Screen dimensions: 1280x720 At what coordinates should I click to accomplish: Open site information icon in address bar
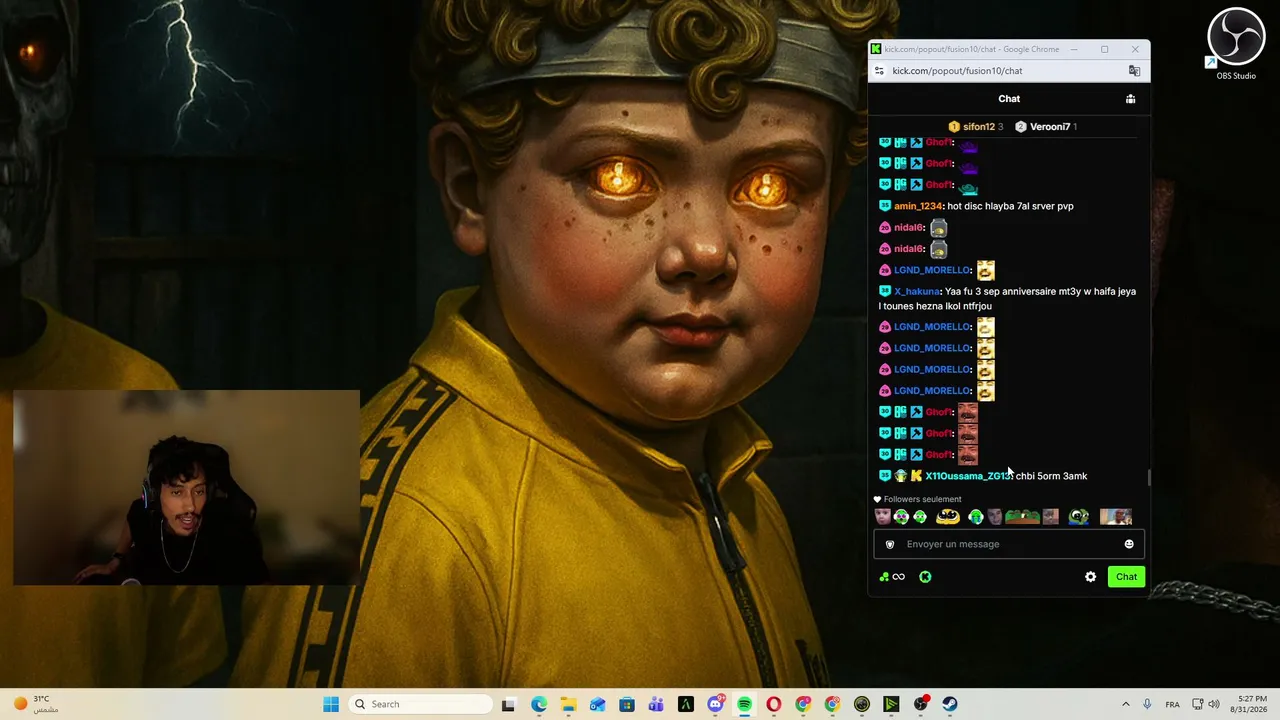point(879,71)
